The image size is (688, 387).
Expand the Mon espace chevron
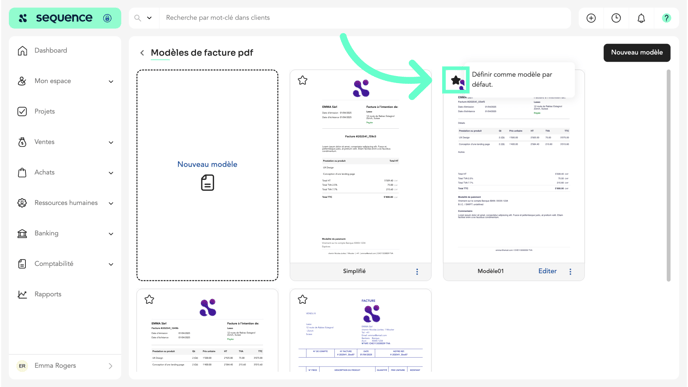111,82
